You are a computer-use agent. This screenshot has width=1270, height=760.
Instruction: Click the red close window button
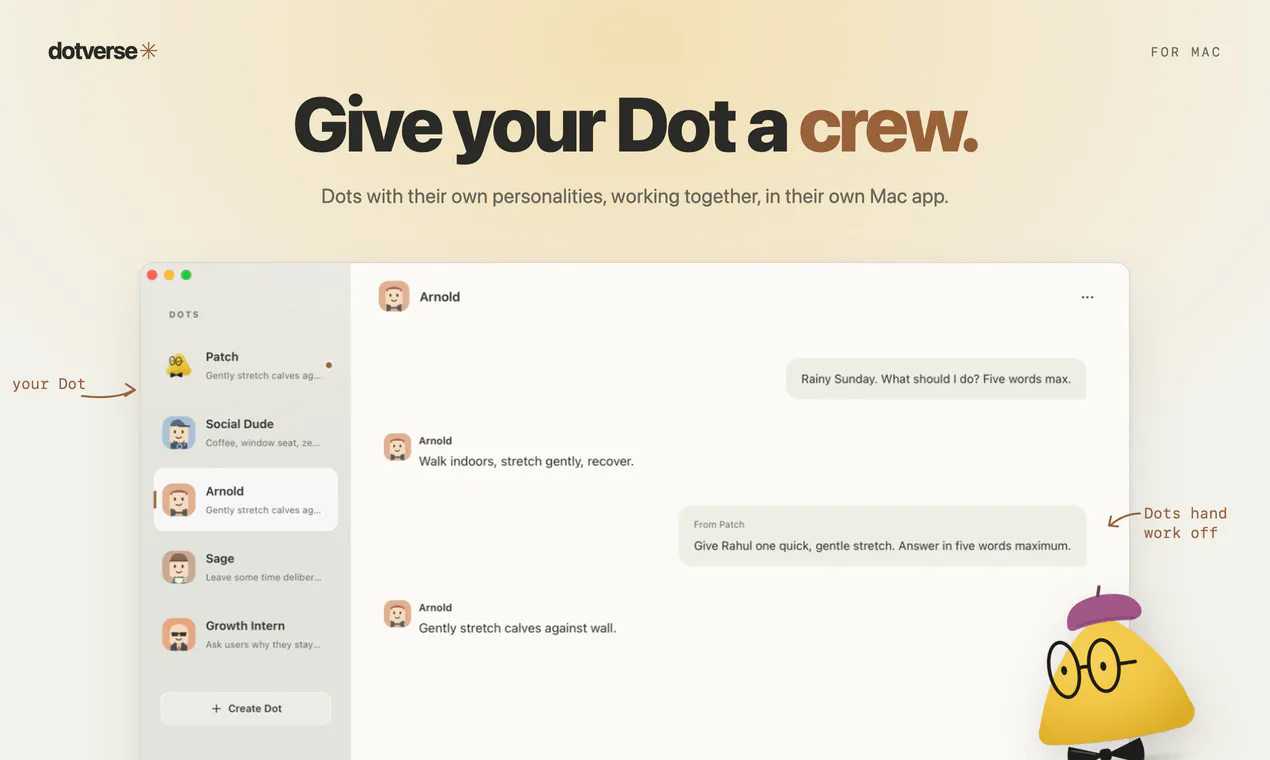152,275
